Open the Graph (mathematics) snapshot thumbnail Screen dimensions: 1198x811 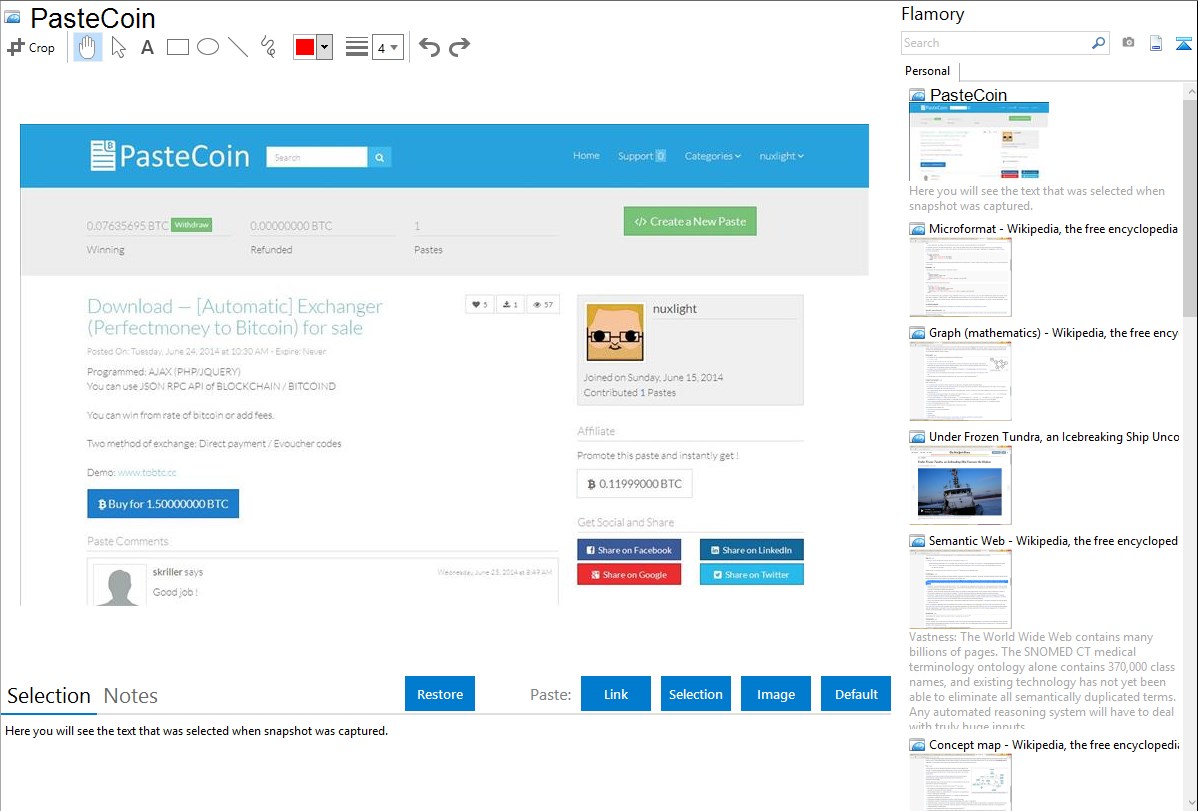[x=960, y=381]
